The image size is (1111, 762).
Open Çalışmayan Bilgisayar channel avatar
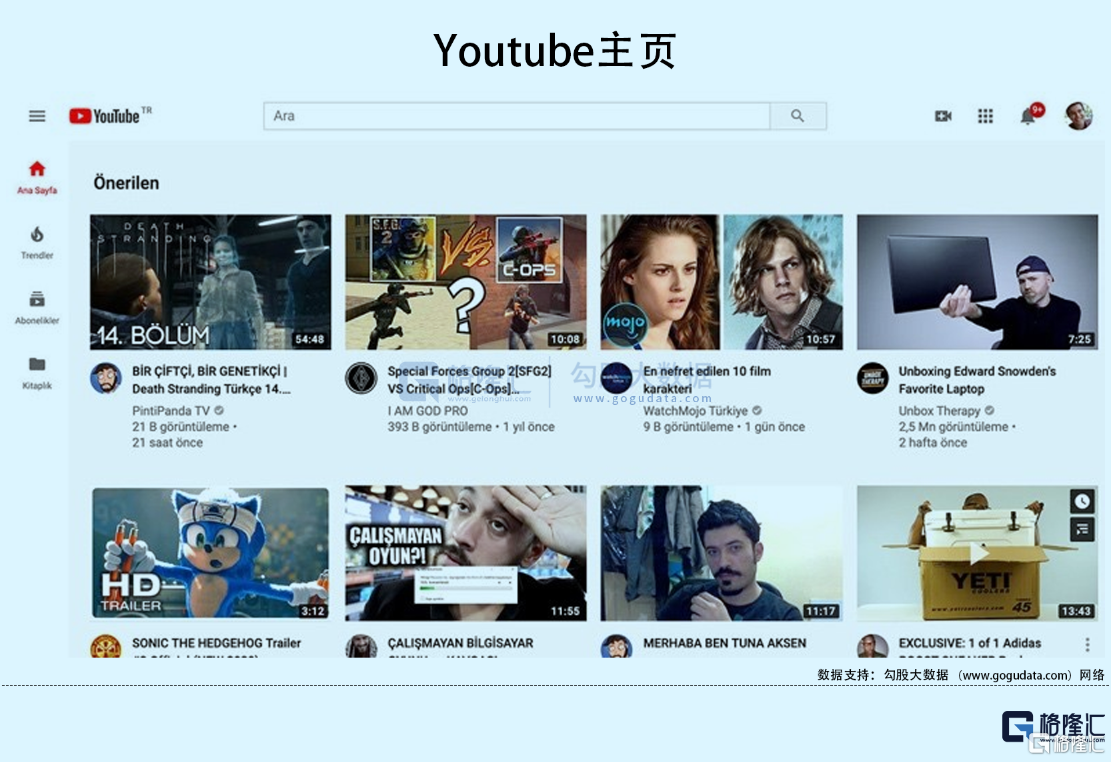point(361,646)
